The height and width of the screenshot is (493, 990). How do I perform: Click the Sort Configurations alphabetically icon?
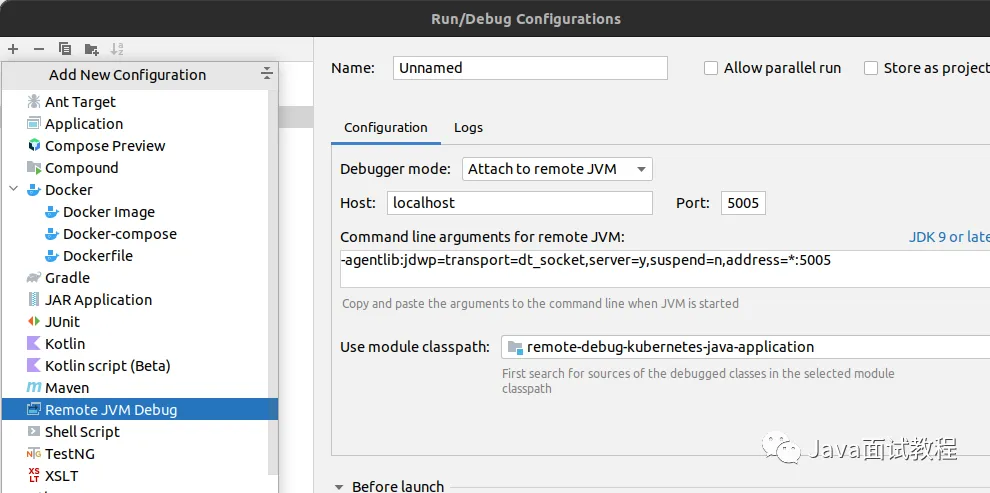coord(117,48)
